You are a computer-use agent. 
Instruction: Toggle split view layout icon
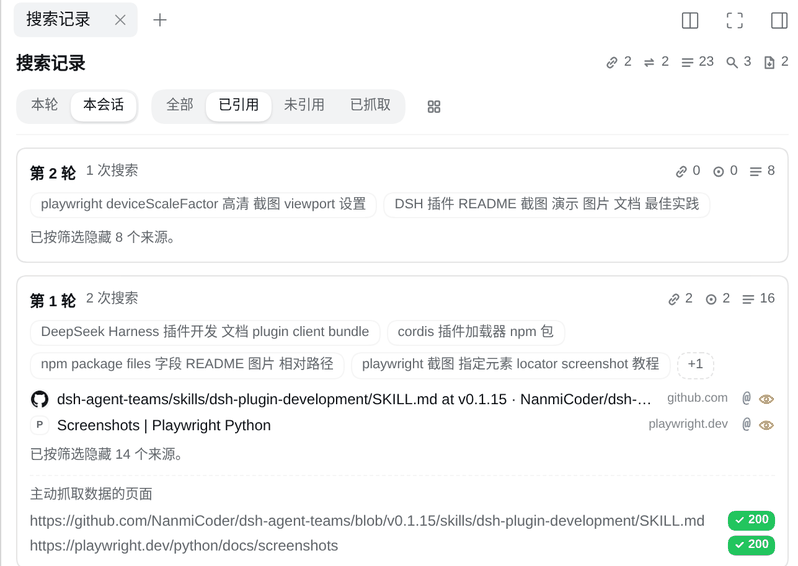[x=690, y=20]
